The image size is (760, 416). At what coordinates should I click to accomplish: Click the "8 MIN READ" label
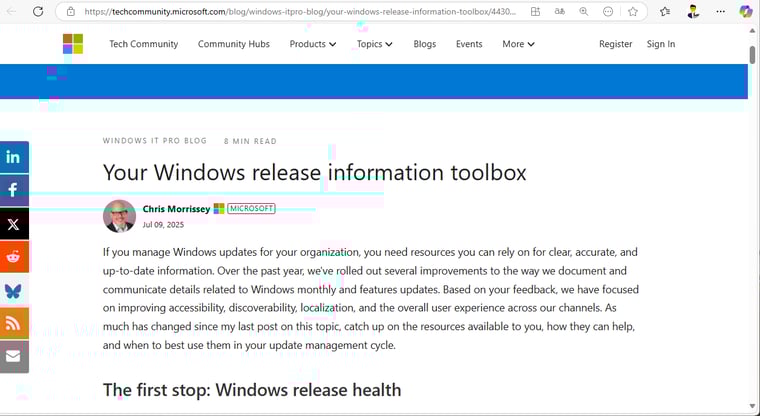(250, 141)
